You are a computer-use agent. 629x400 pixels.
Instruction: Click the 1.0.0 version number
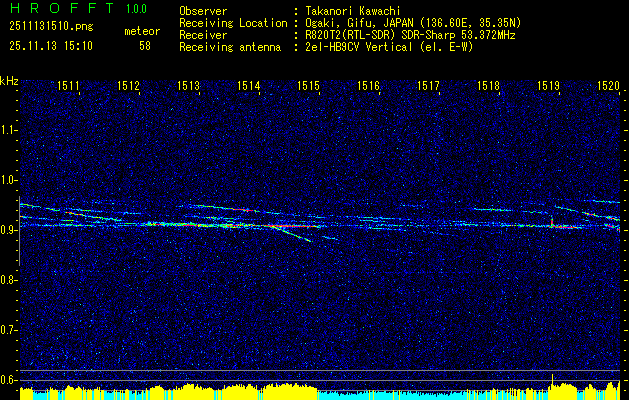pos(138,10)
